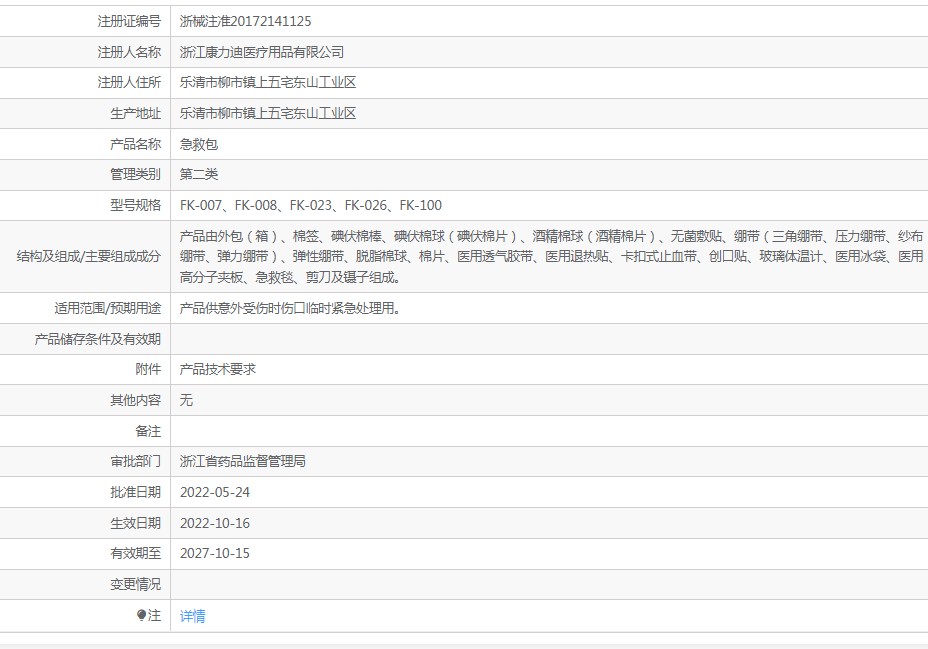Click the 其他内容 value 无
The height and width of the screenshot is (649, 928).
[186, 400]
